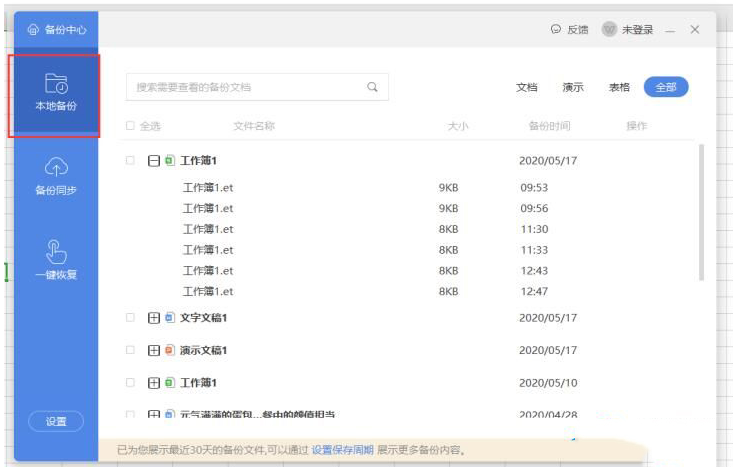
Task: Click the 备份中心 home icon in the title
Action: click(32, 30)
